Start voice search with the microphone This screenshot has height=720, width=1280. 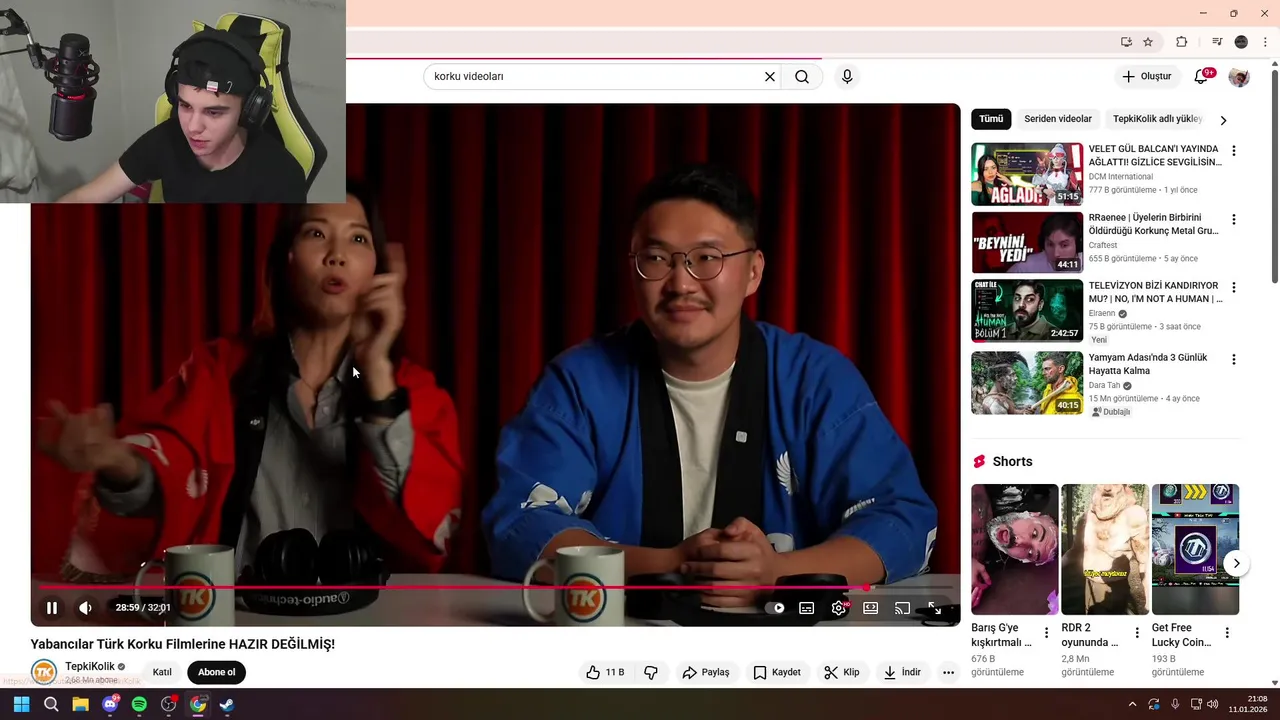[847, 77]
